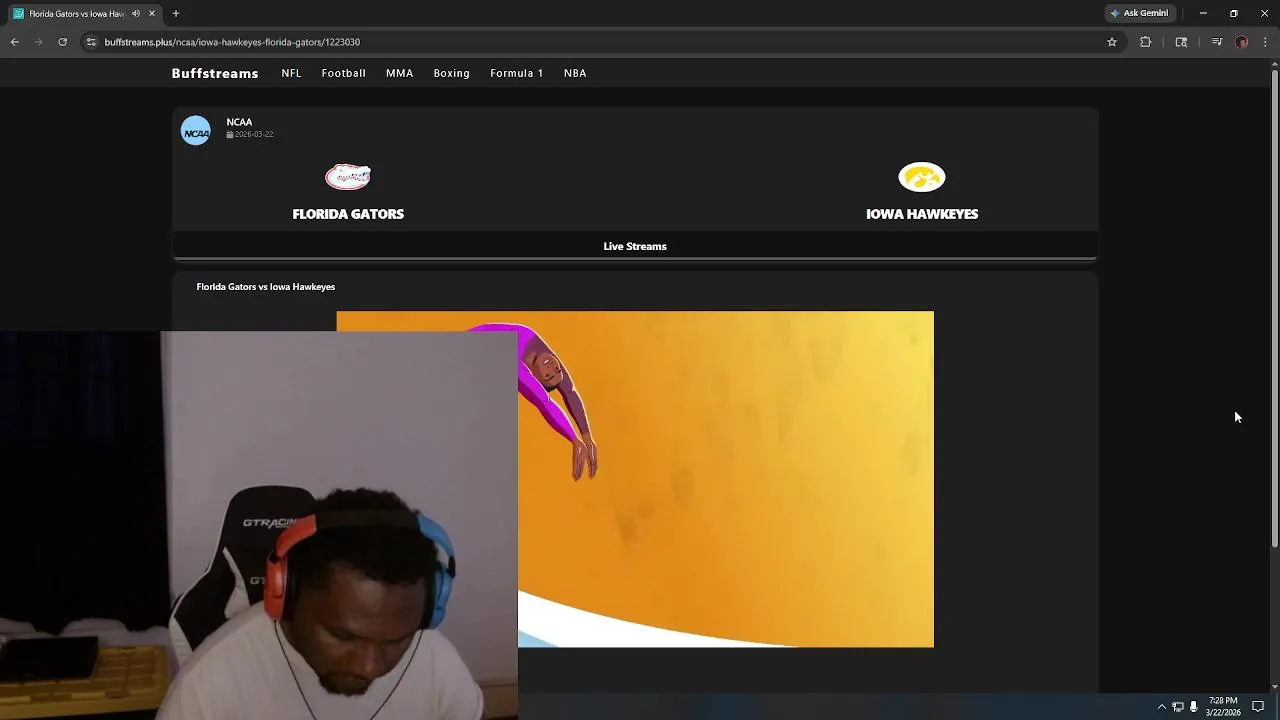Click the microphone icon in system tray
1280x720 pixels.
1193,707
